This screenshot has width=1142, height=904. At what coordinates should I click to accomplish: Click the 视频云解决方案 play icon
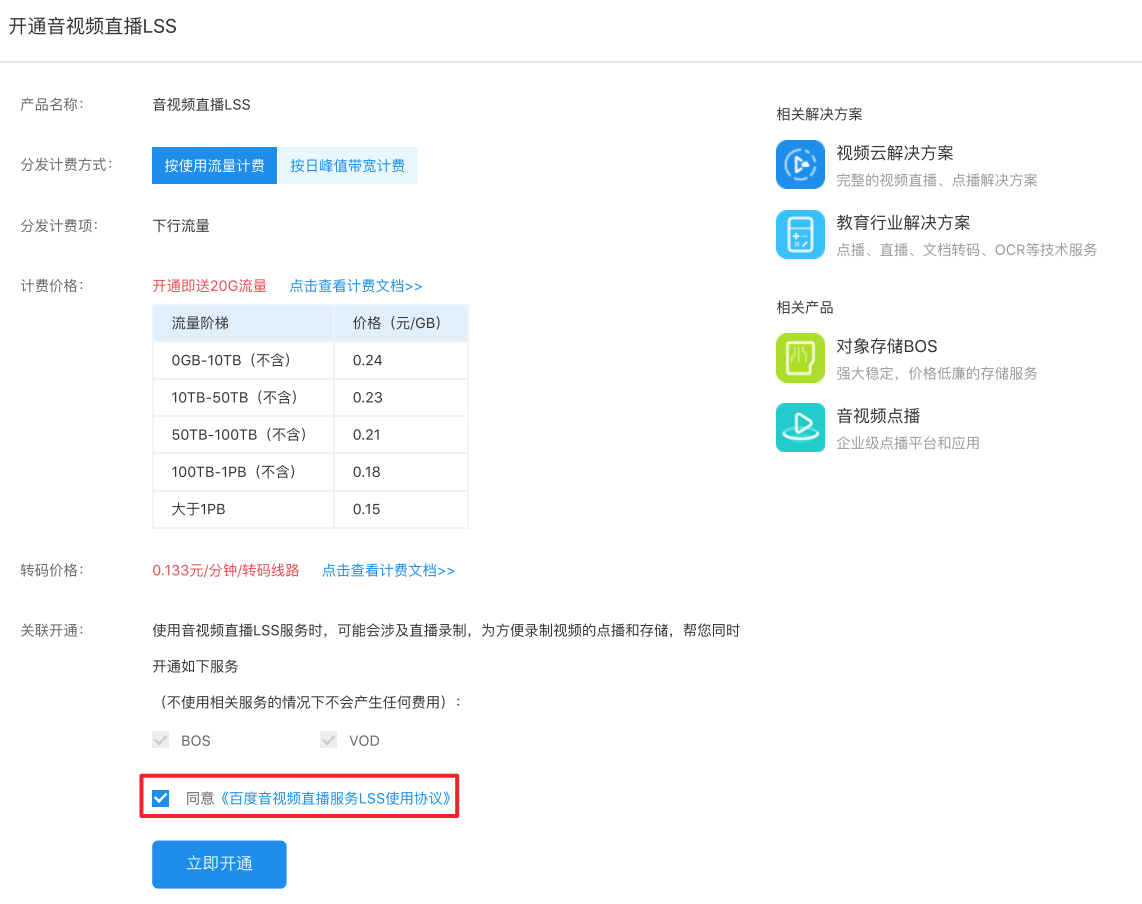click(800, 165)
